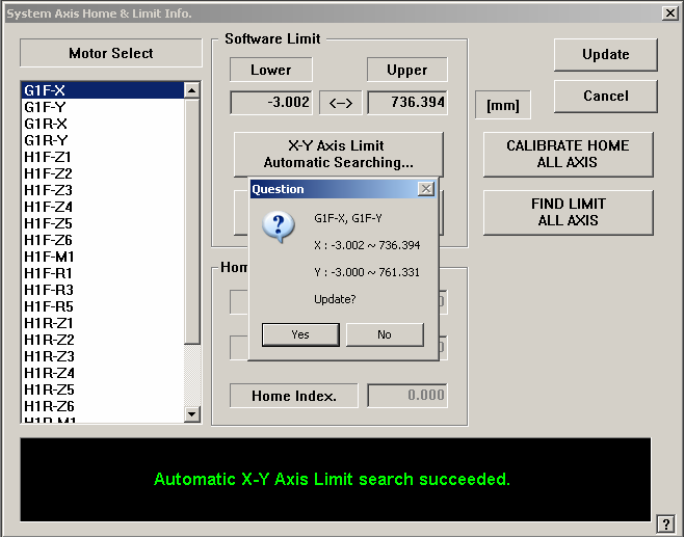
Task: Click CALIBRATE HOME ALL AXIS button
Action: 568,154
